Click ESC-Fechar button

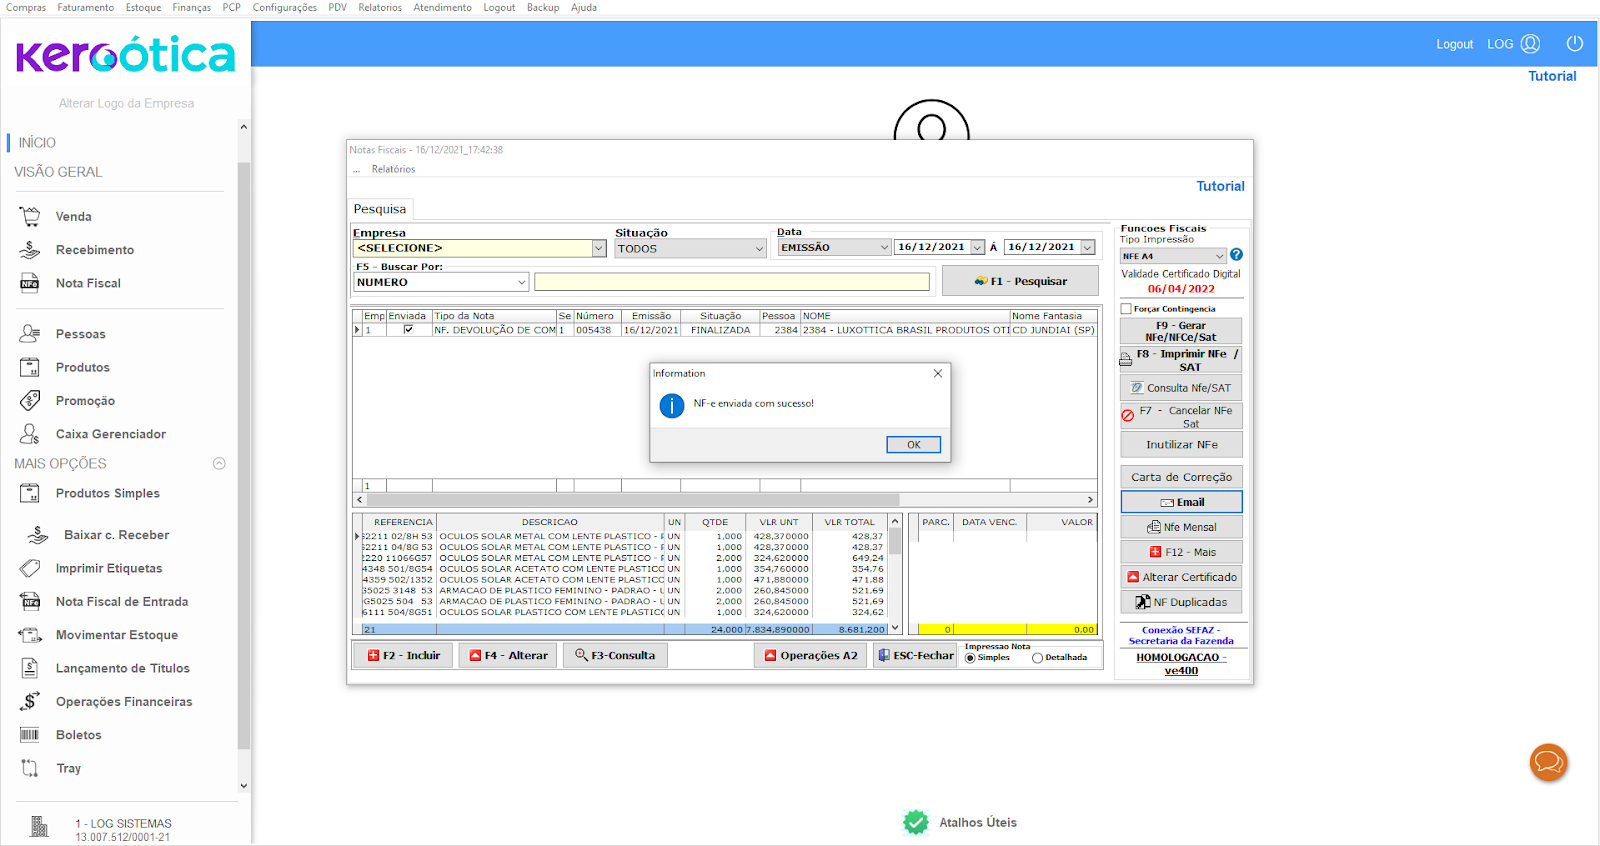click(915, 655)
